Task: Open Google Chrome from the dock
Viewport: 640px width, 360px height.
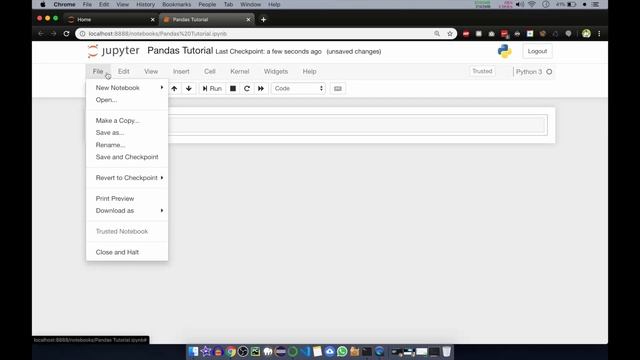Action: [231, 351]
